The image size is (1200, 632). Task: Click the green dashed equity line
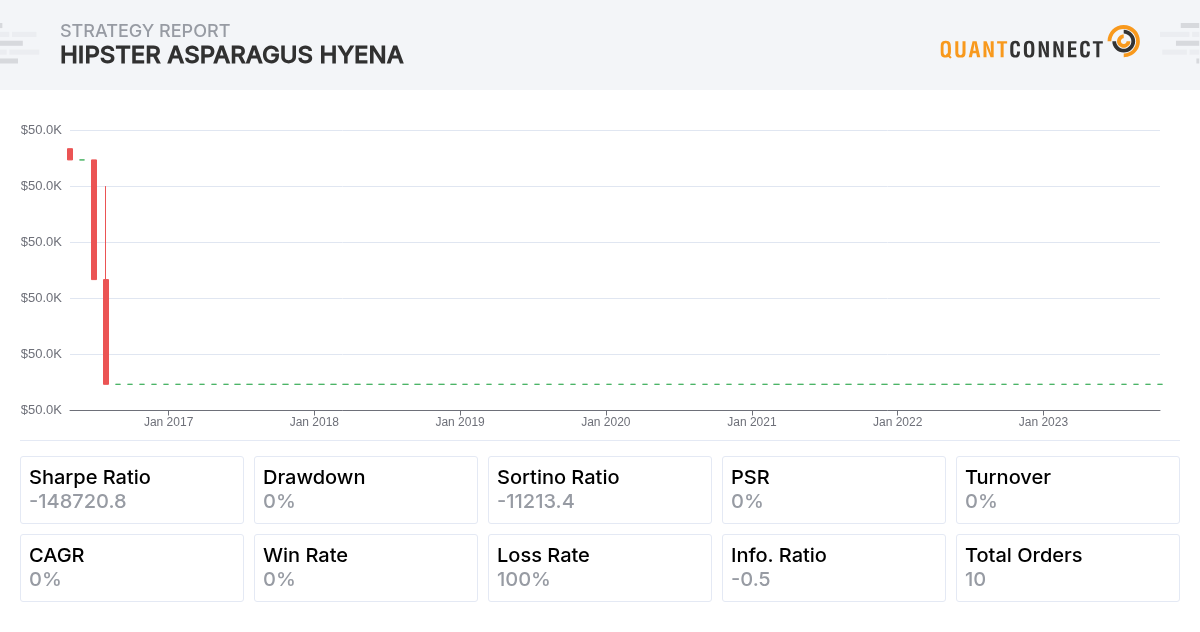point(638,384)
